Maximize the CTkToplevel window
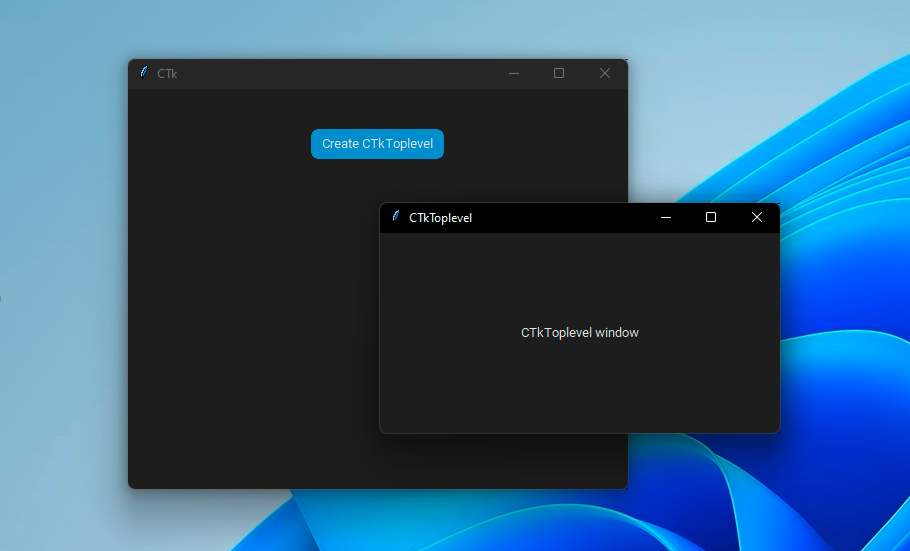This screenshot has width=910, height=551. (x=711, y=217)
